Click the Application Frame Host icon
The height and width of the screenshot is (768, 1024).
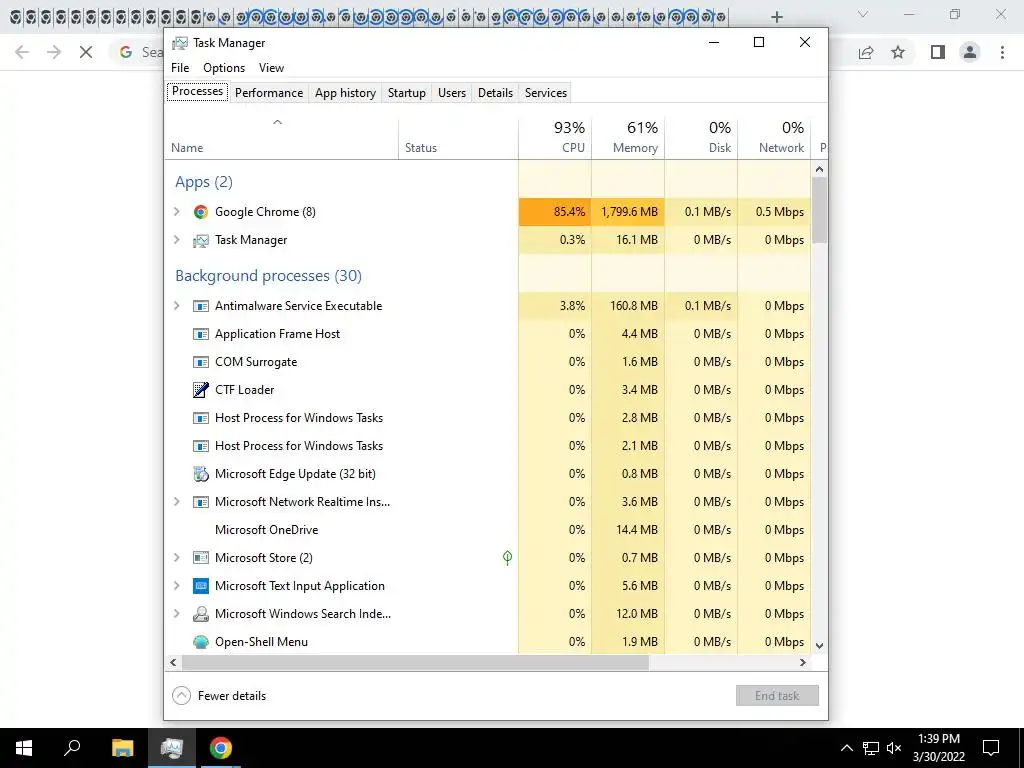200,334
